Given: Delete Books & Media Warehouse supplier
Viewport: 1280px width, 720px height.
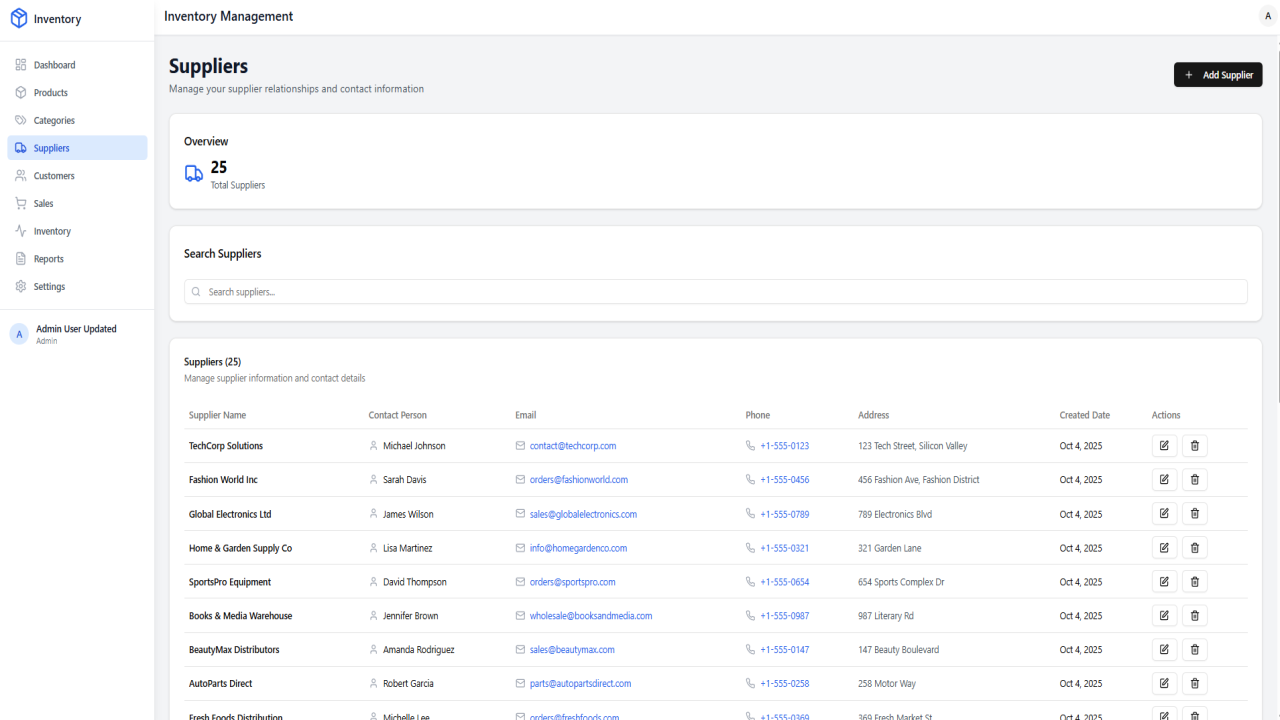Looking at the screenshot, I should pyautogui.click(x=1195, y=616).
